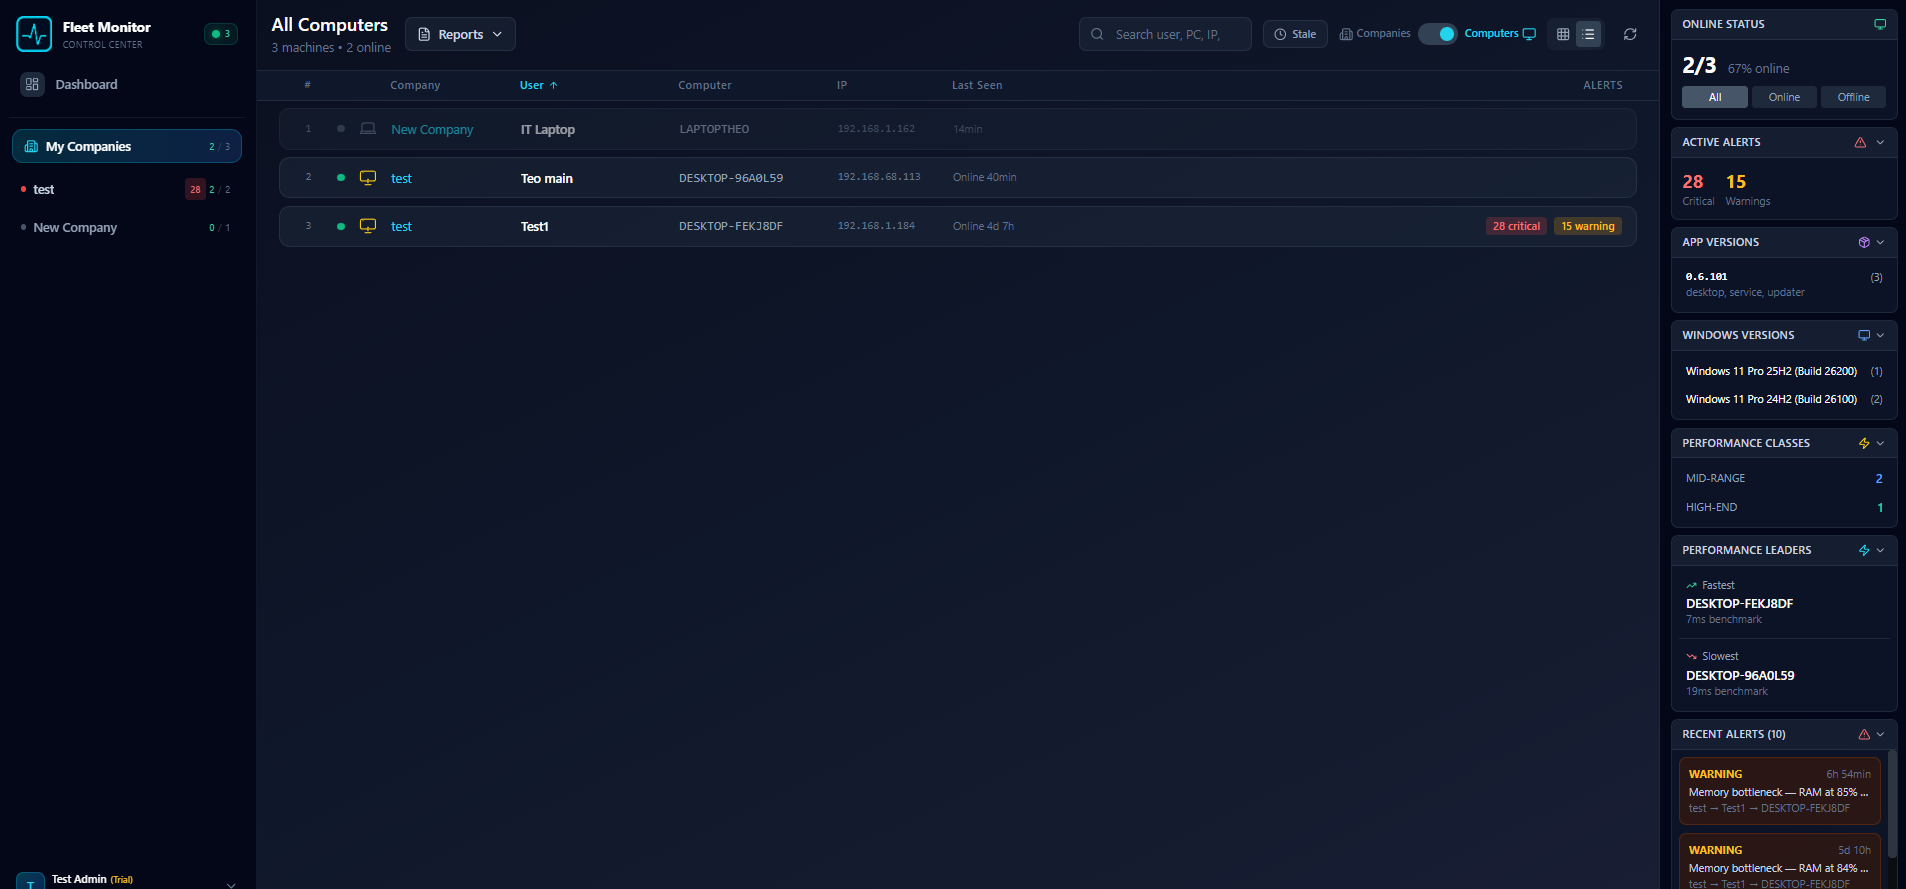The height and width of the screenshot is (889, 1906).
Task: Open the Dashboard grid icon
Action: tap(32, 84)
